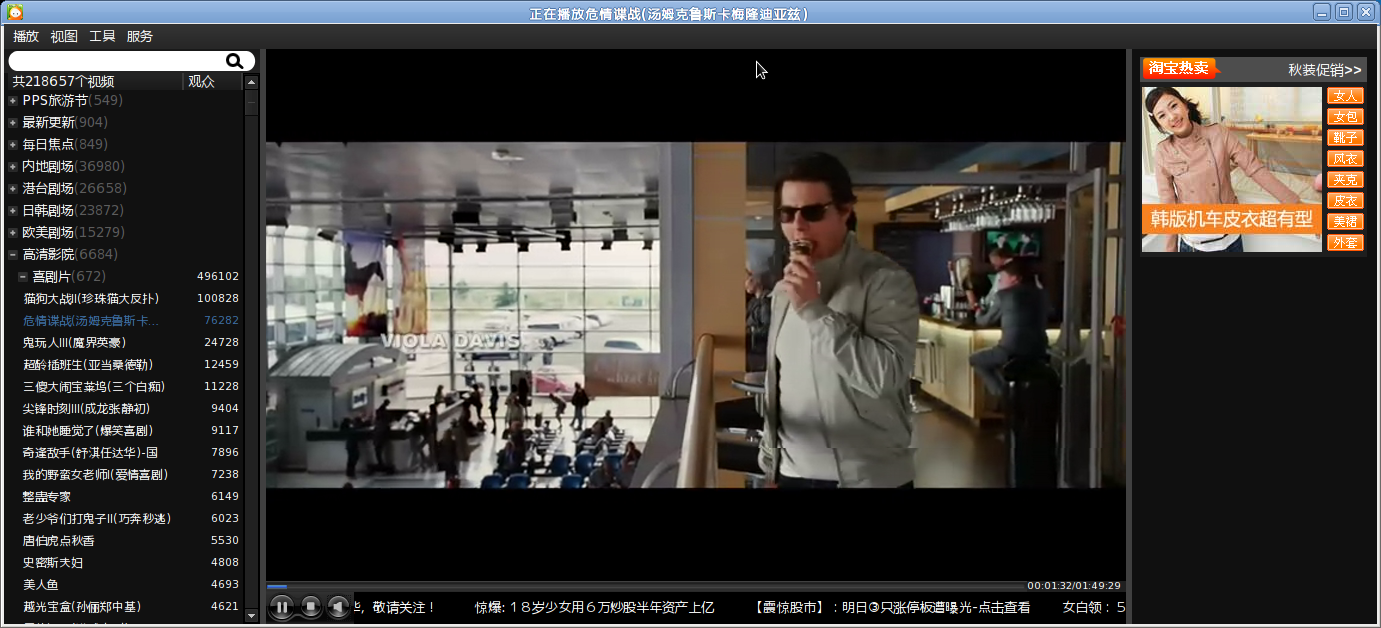The width and height of the screenshot is (1381, 628).
Task: Click the 秋装促销>> link
Action: click(1324, 70)
